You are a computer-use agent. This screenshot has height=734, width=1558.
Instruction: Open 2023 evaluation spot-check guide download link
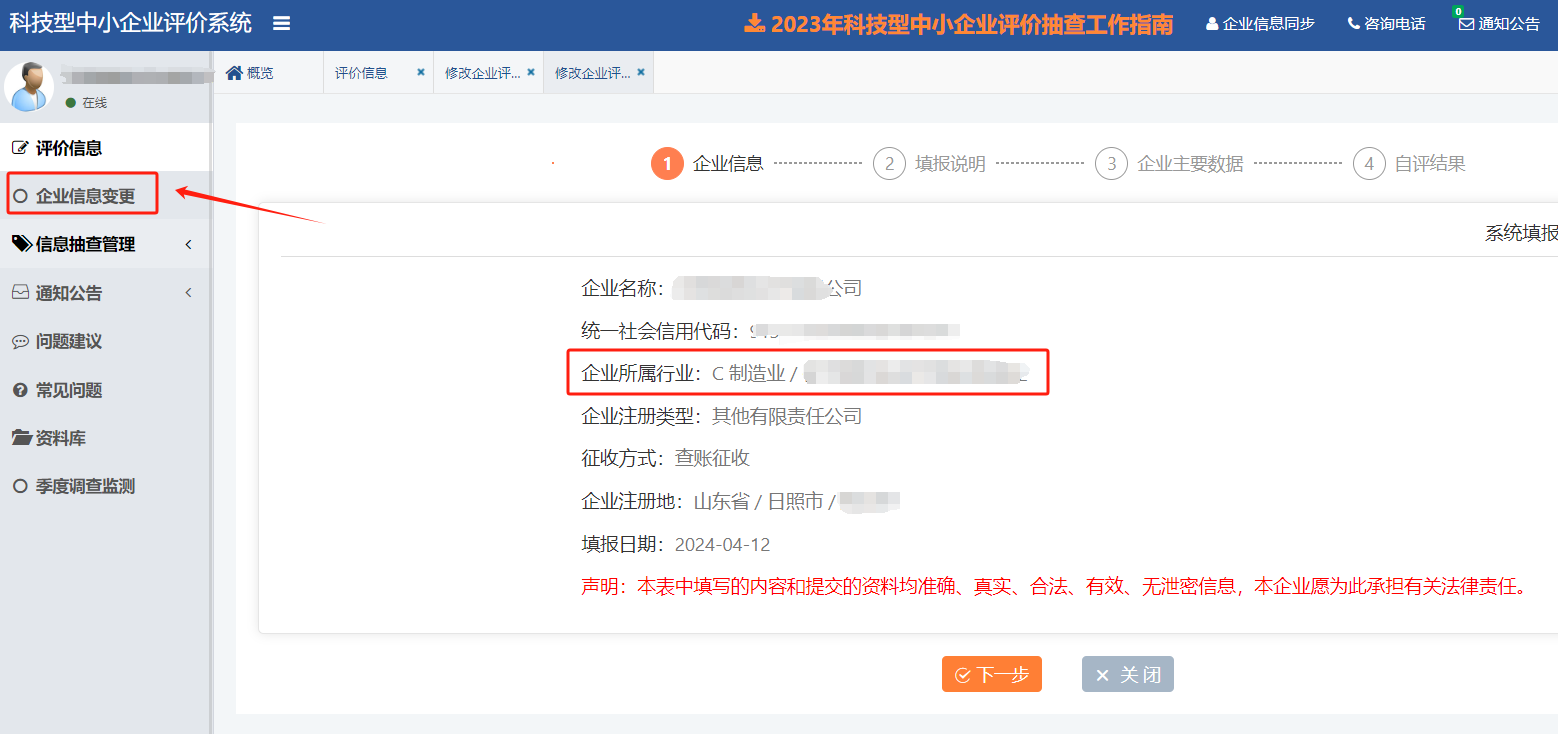pyautogui.click(x=958, y=24)
